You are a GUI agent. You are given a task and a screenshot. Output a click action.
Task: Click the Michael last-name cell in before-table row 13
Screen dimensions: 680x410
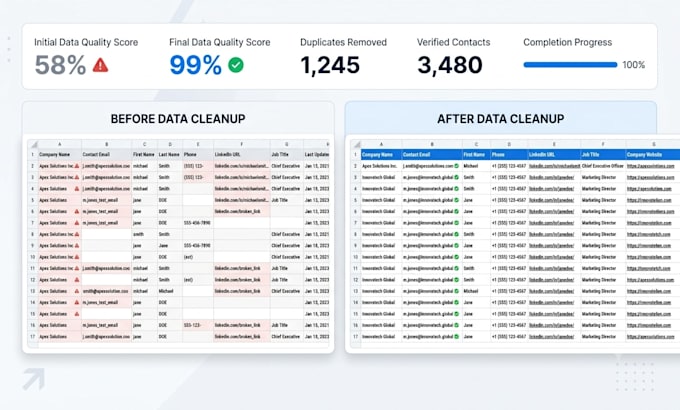[170, 291]
